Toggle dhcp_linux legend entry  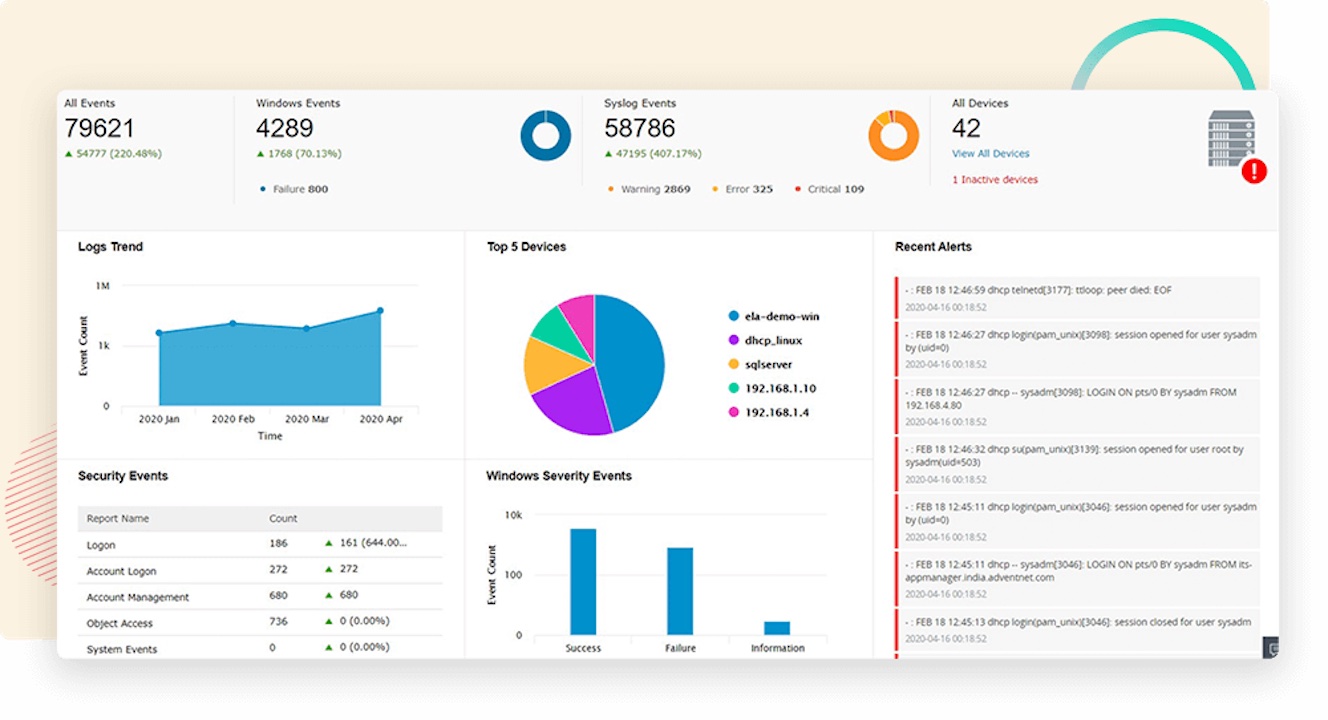coord(765,340)
